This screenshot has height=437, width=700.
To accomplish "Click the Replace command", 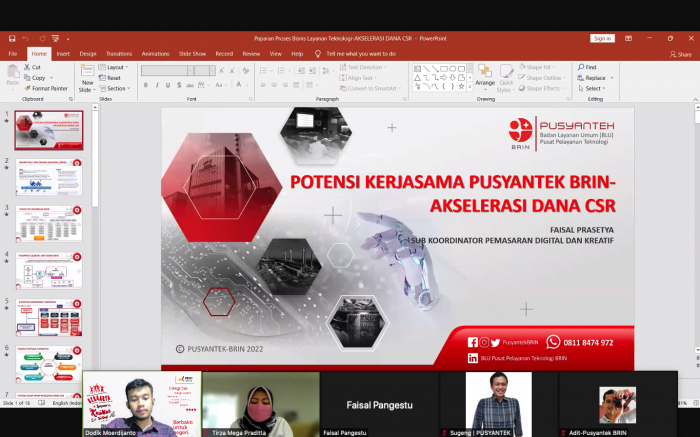I will [x=592, y=78].
